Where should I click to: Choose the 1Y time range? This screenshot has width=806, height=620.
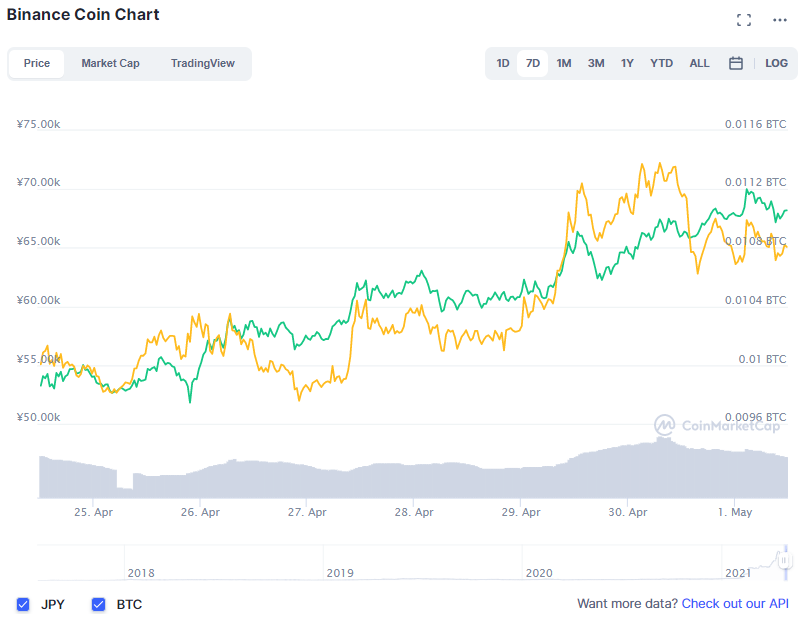(627, 63)
